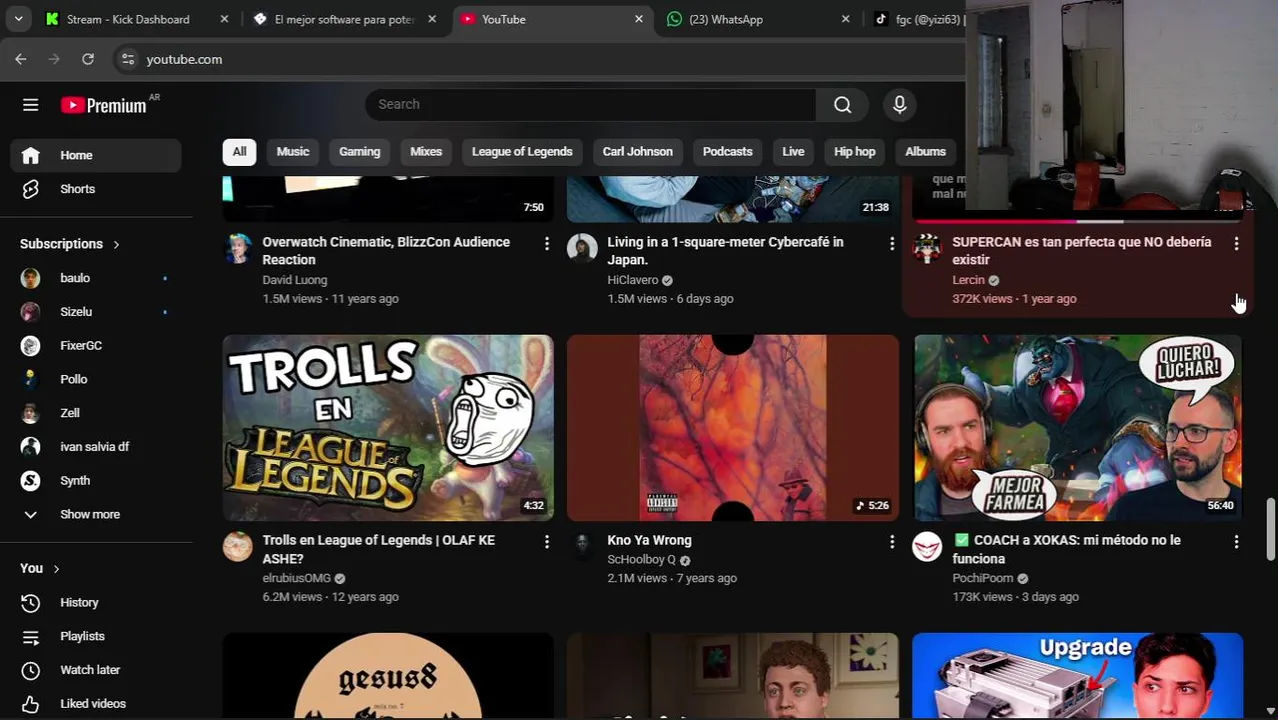Open FixerGC subscription channel
1278x720 pixels.
pyautogui.click(x=96, y=346)
